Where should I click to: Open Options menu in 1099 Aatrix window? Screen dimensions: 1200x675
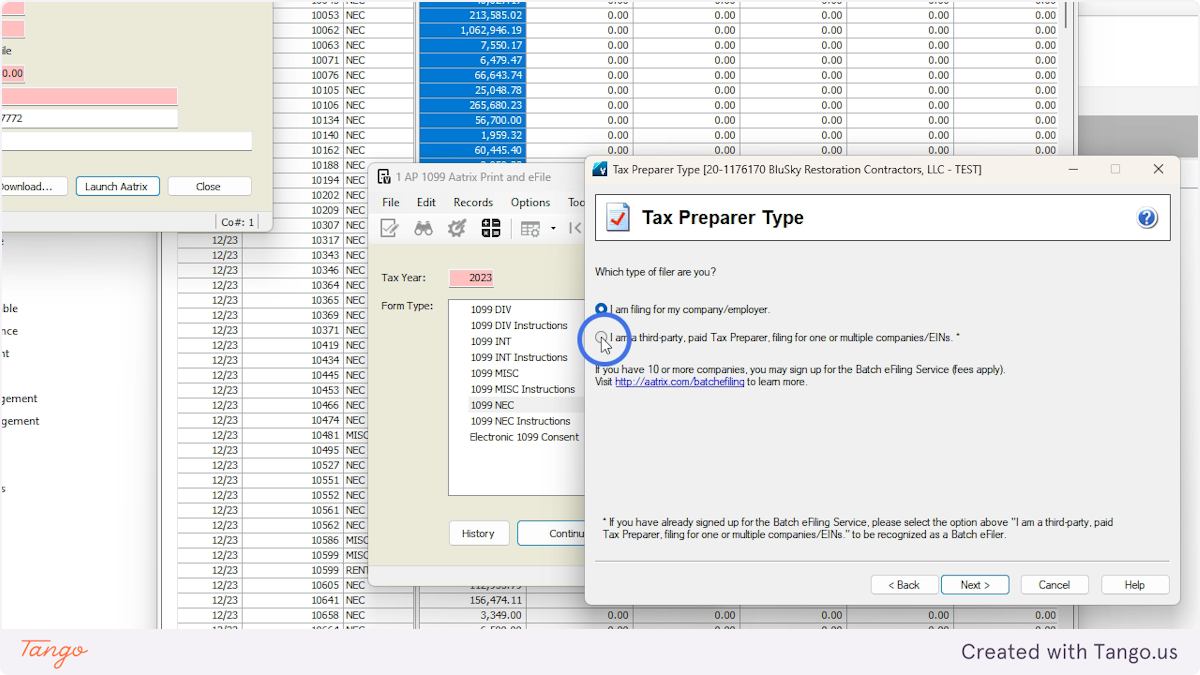tap(530, 202)
